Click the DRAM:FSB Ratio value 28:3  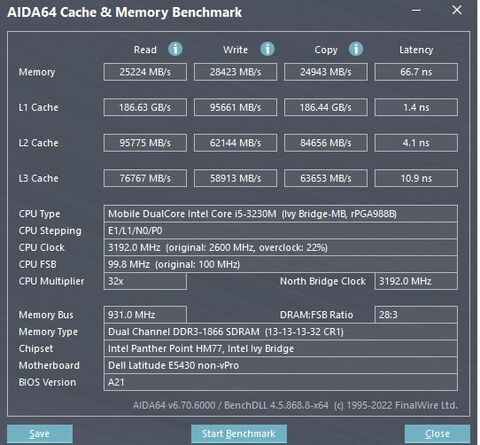coord(416,315)
